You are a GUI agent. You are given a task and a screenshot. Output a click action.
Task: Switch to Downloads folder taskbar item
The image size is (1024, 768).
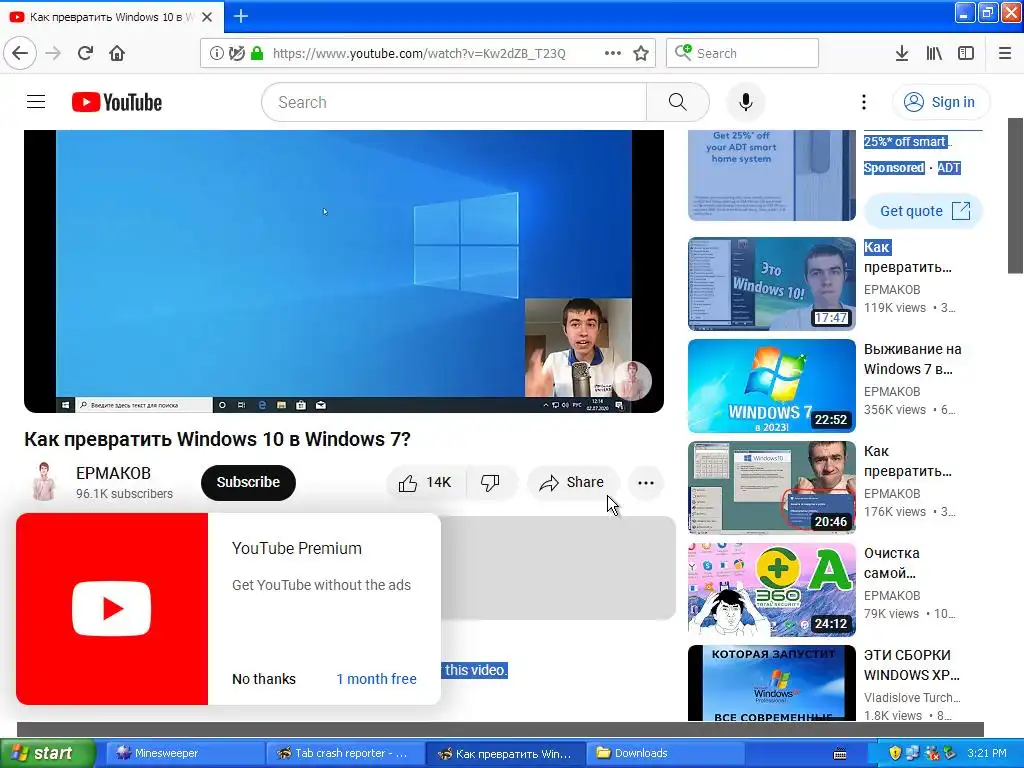coord(665,753)
